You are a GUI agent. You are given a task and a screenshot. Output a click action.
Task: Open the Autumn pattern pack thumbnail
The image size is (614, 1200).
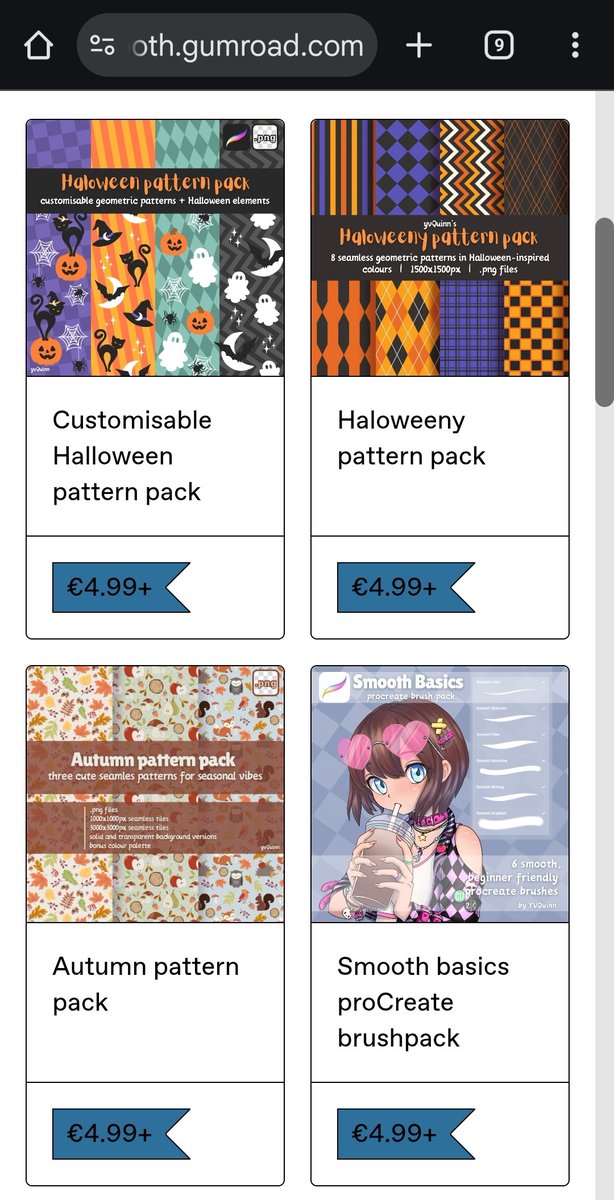coord(155,794)
